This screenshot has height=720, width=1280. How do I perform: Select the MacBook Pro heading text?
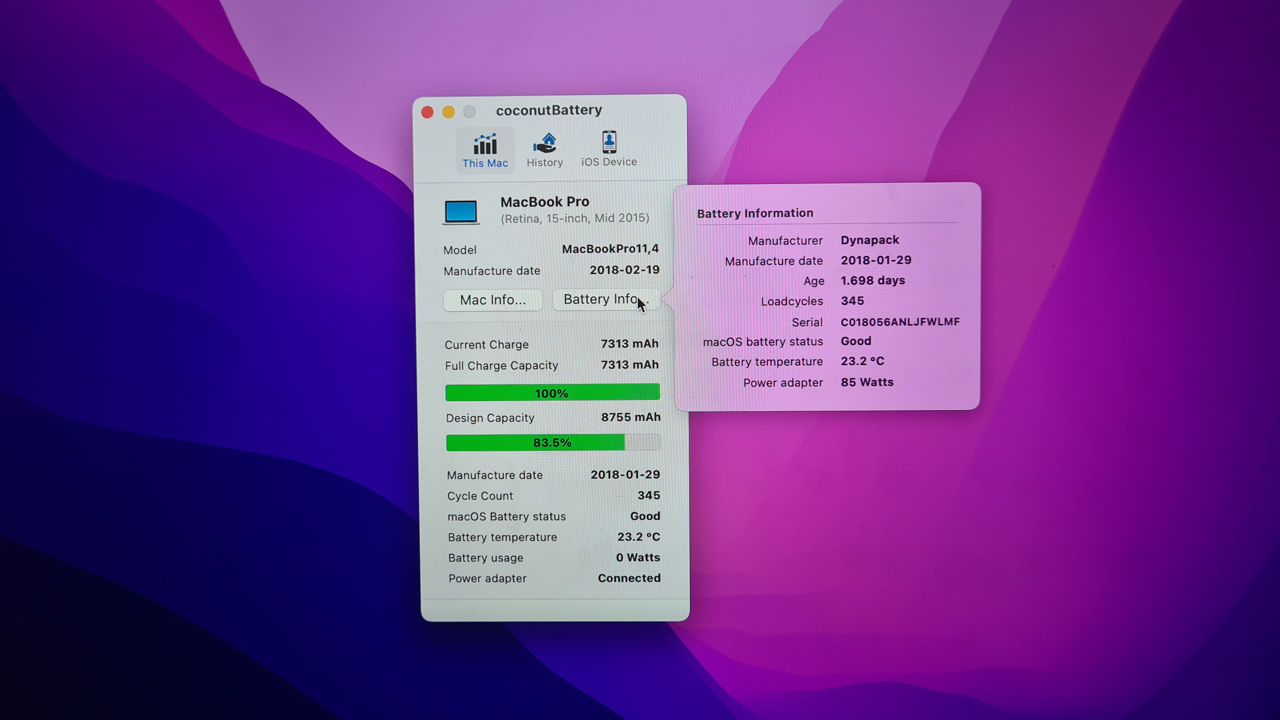coord(545,202)
